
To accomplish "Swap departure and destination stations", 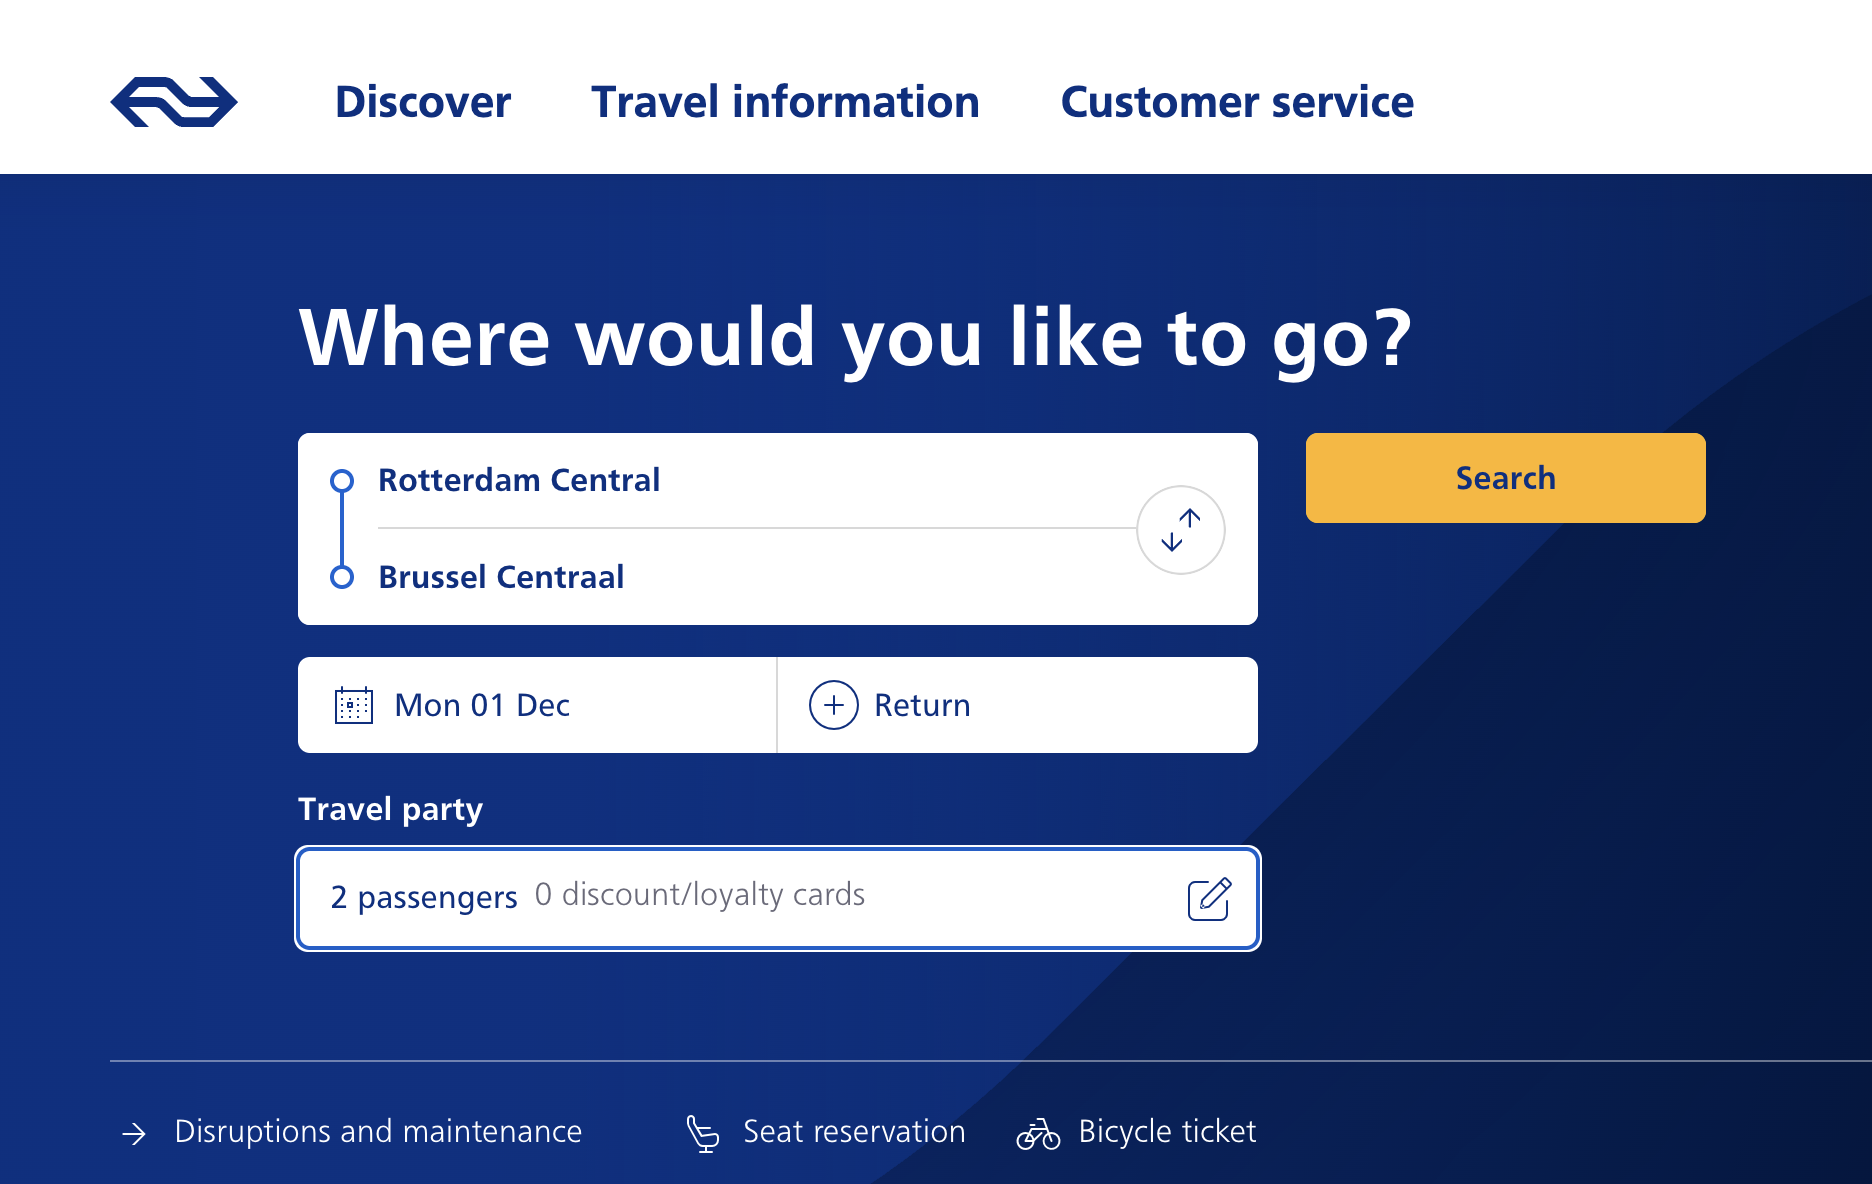I will click(x=1180, y=530).
